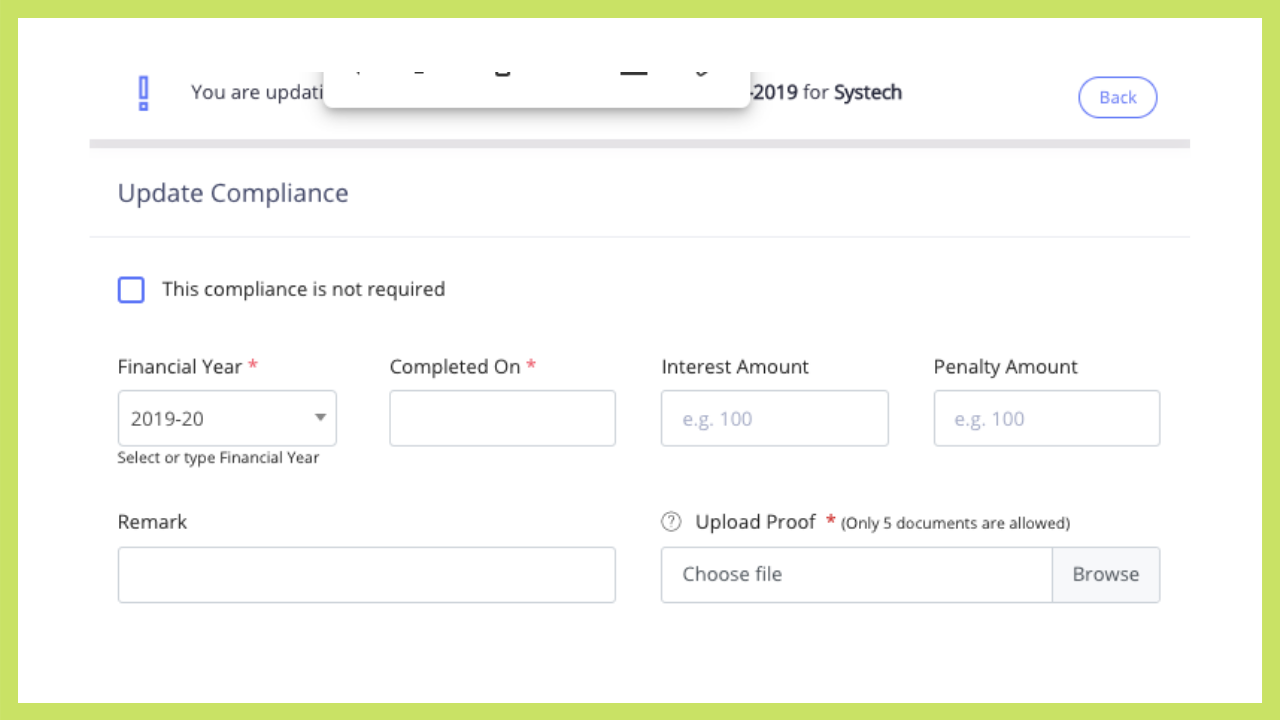Click the 'This compliance is not required' label
The width and height of the screenshot is (1280, 720).
[x=303, y=290]
